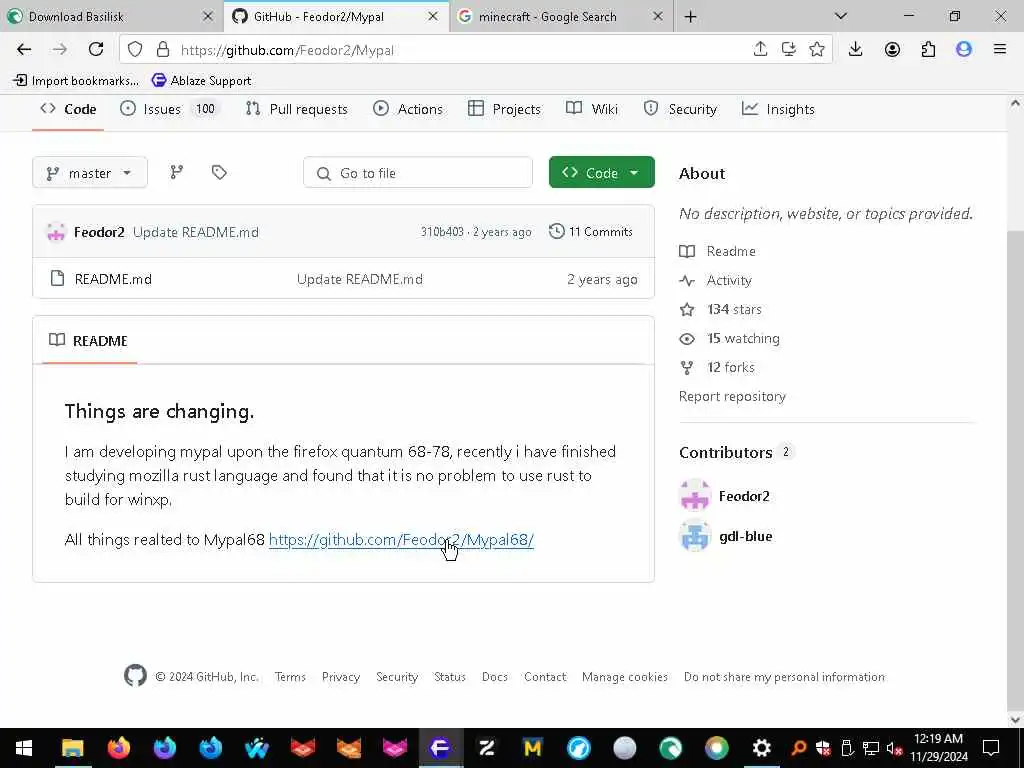Go back using the browser back arrow
Image resolution: width=1024 pixels, height=768 pixels.
point(24,50)
